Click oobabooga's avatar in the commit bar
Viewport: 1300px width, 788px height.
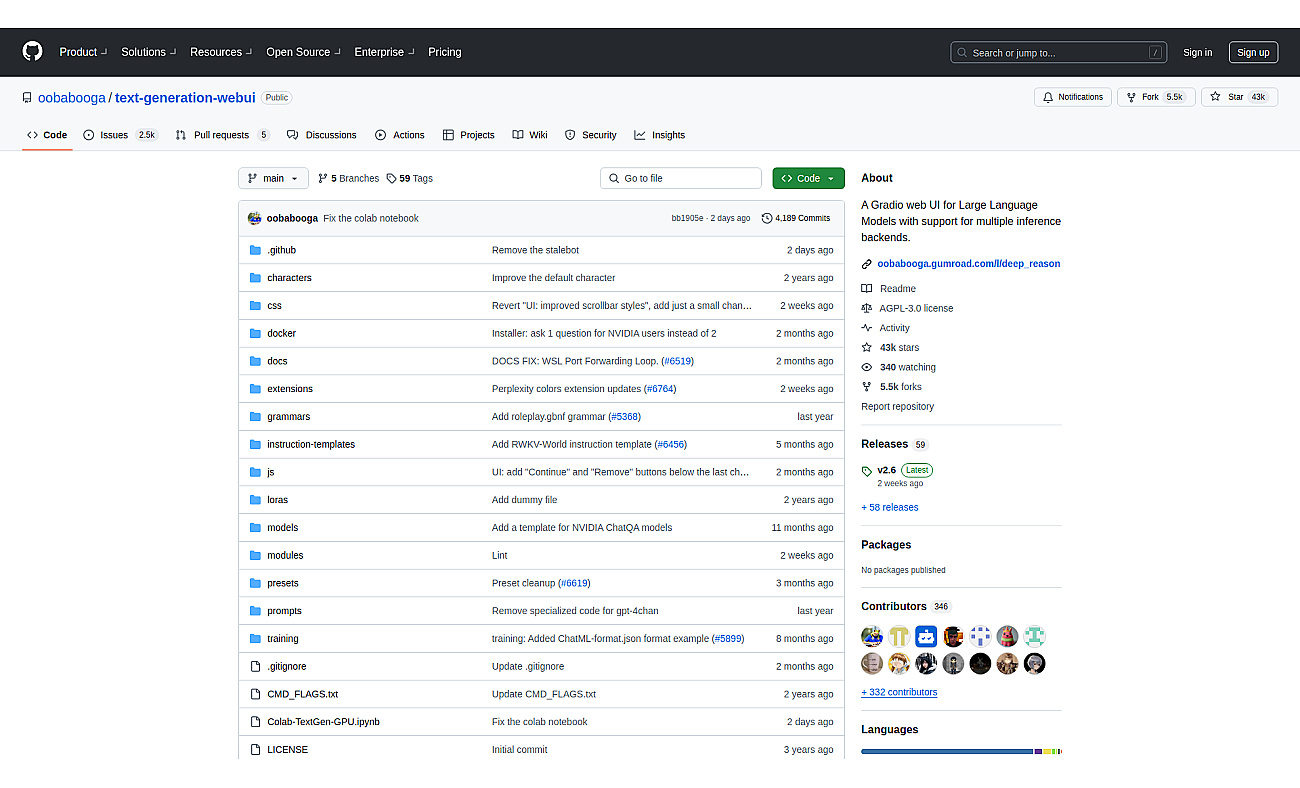tap(255, 218)
